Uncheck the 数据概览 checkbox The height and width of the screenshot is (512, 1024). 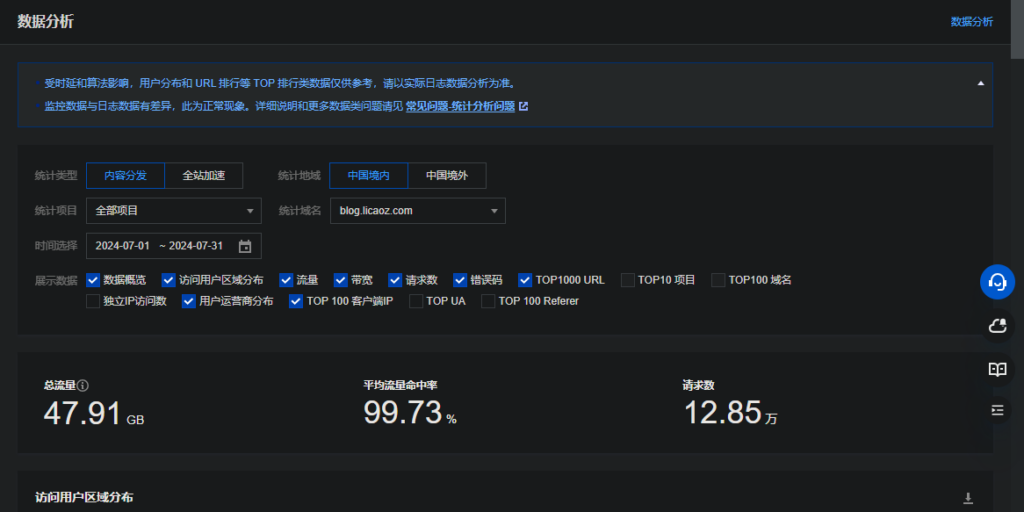93,280
